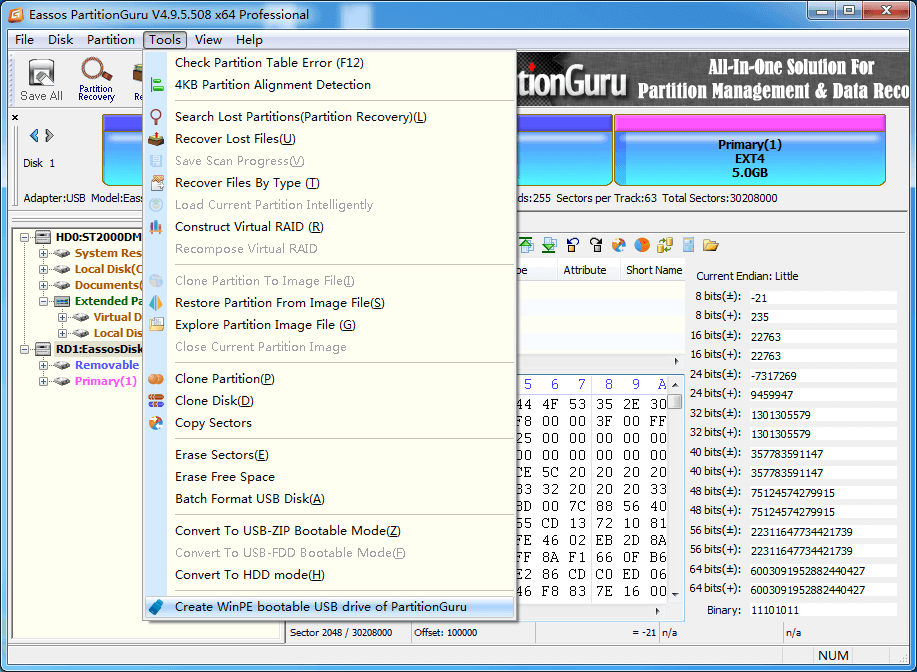Viewport: 917px width, 672px height.
Task: Click the Copy Sectors menu icon
Action: tap(156, 423)
